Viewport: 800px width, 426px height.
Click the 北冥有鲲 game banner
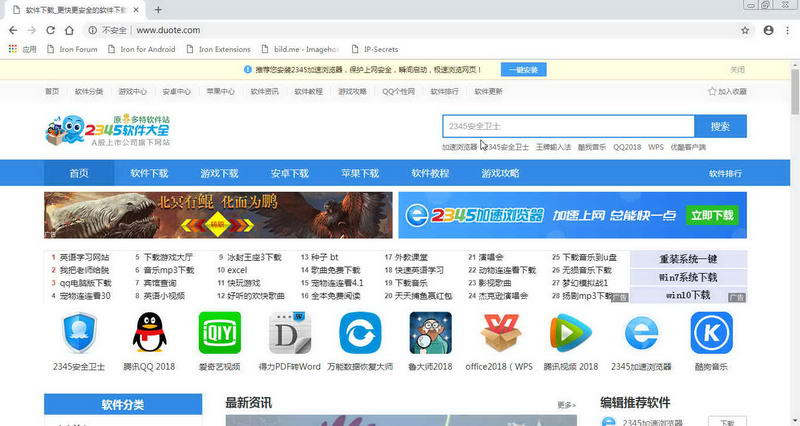218,215
